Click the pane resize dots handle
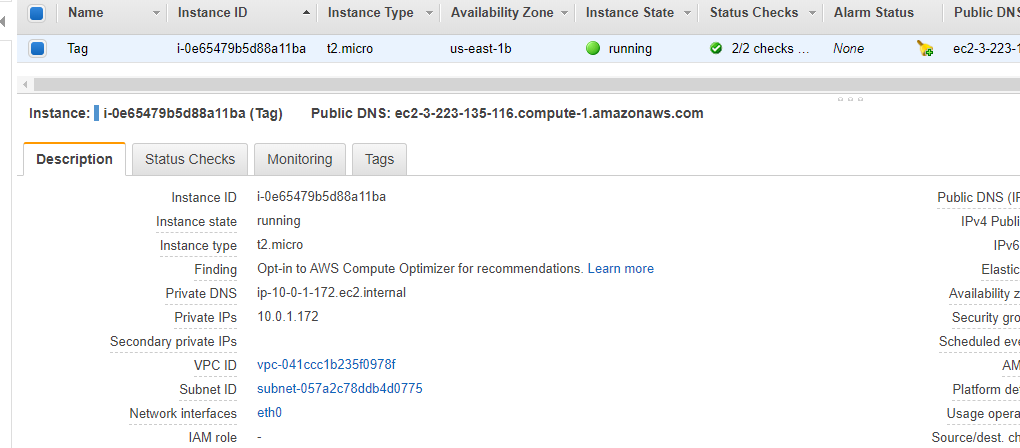Screen dimensions: 1020x448 point(850,99)
